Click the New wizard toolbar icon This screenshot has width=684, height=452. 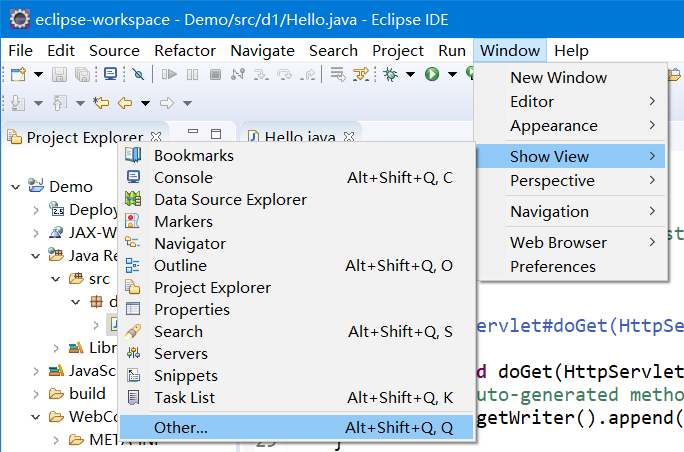point(18,74)
